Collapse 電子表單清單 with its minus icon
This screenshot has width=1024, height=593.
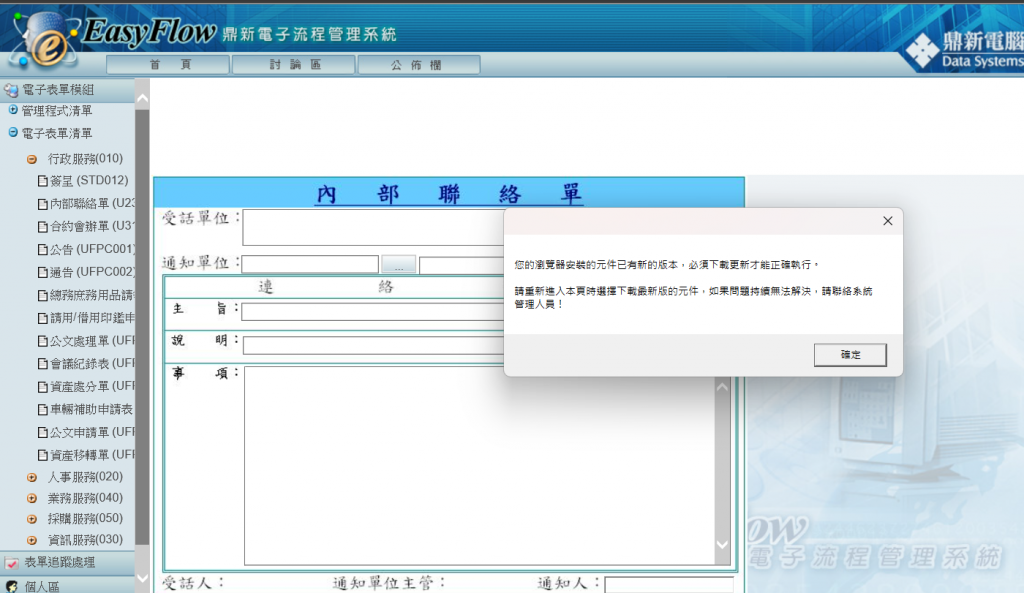coord(12,133)
